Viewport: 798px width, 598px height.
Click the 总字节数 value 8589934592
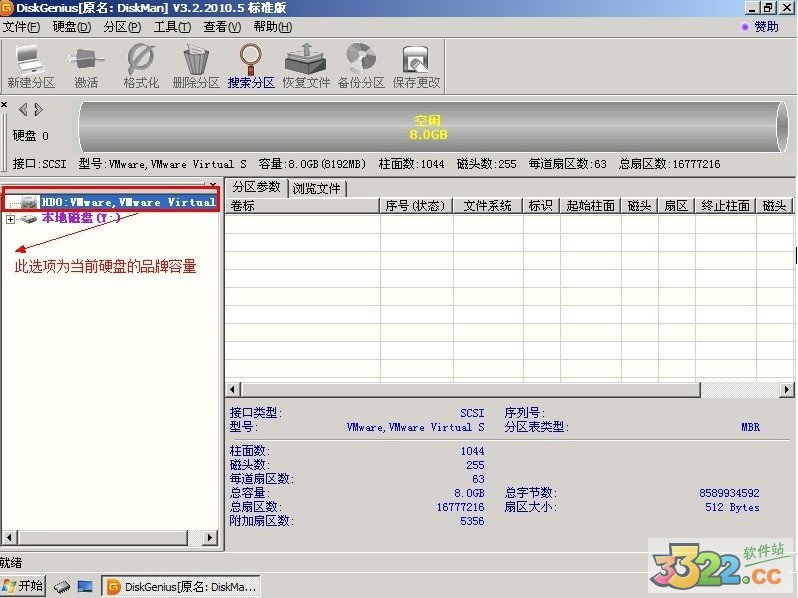point(729,493)
